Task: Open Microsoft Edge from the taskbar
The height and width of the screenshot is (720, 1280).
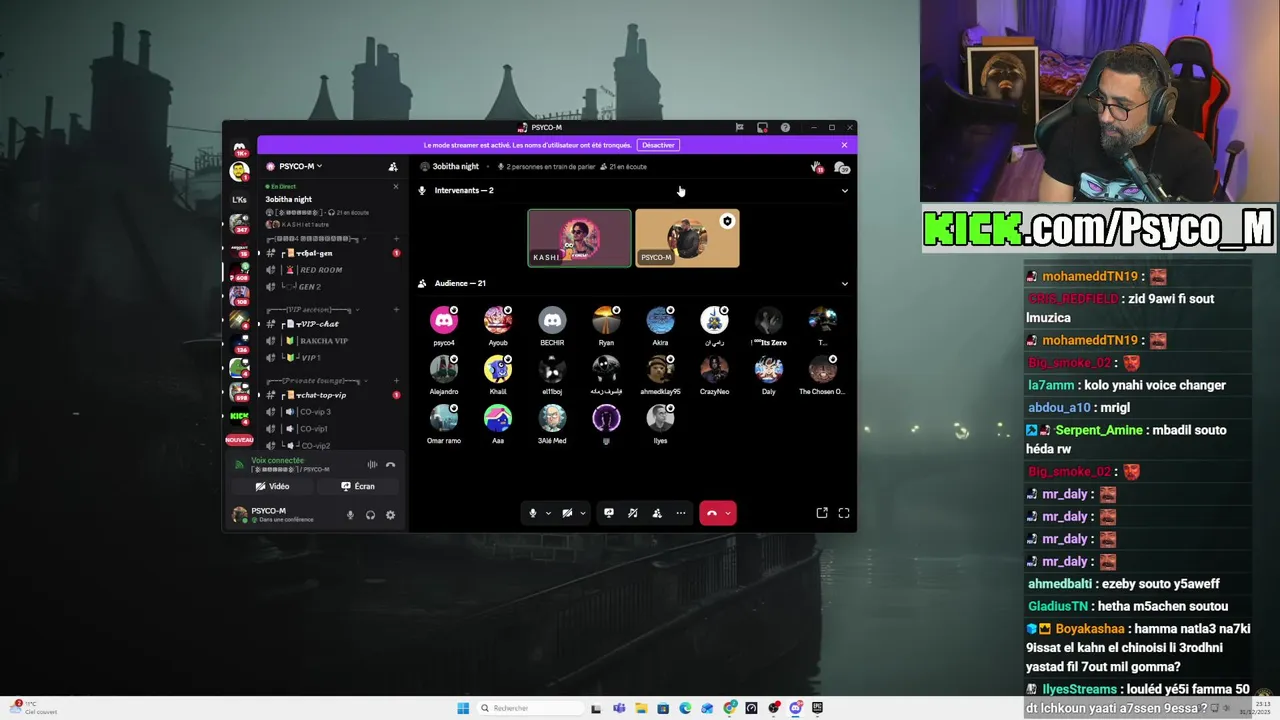Action: pos(685,708)
